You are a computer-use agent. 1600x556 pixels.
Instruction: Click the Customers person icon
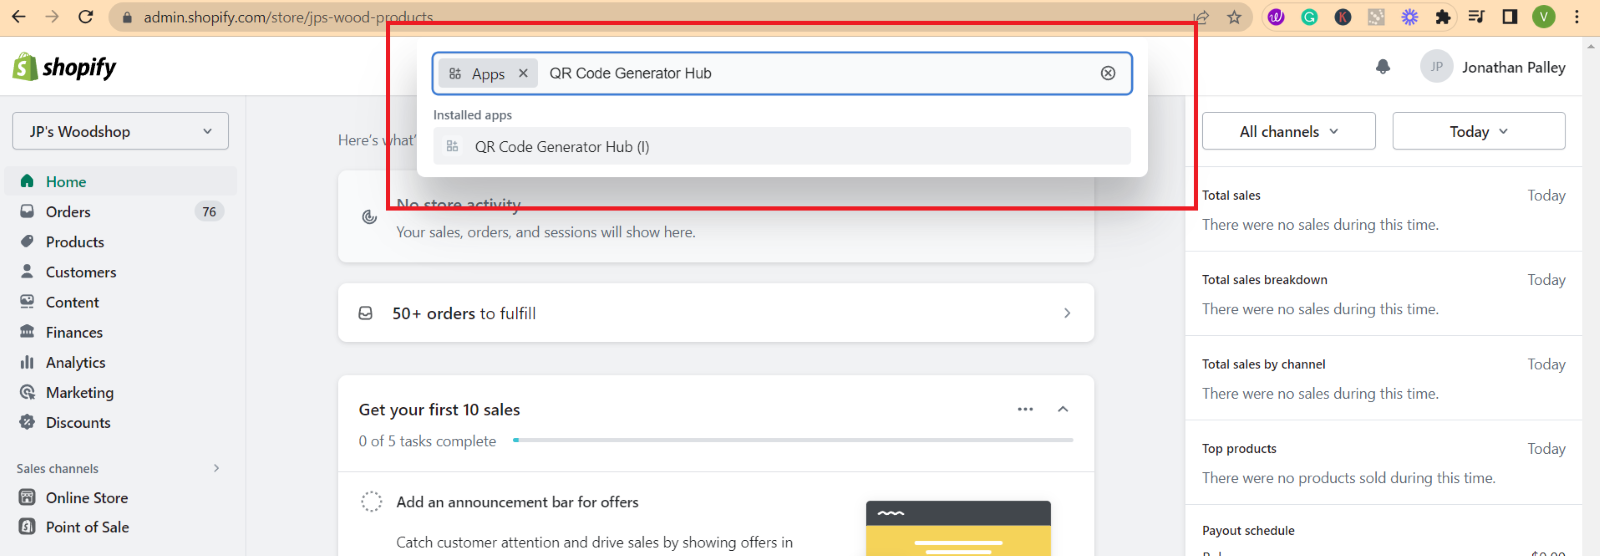point(27,271)
